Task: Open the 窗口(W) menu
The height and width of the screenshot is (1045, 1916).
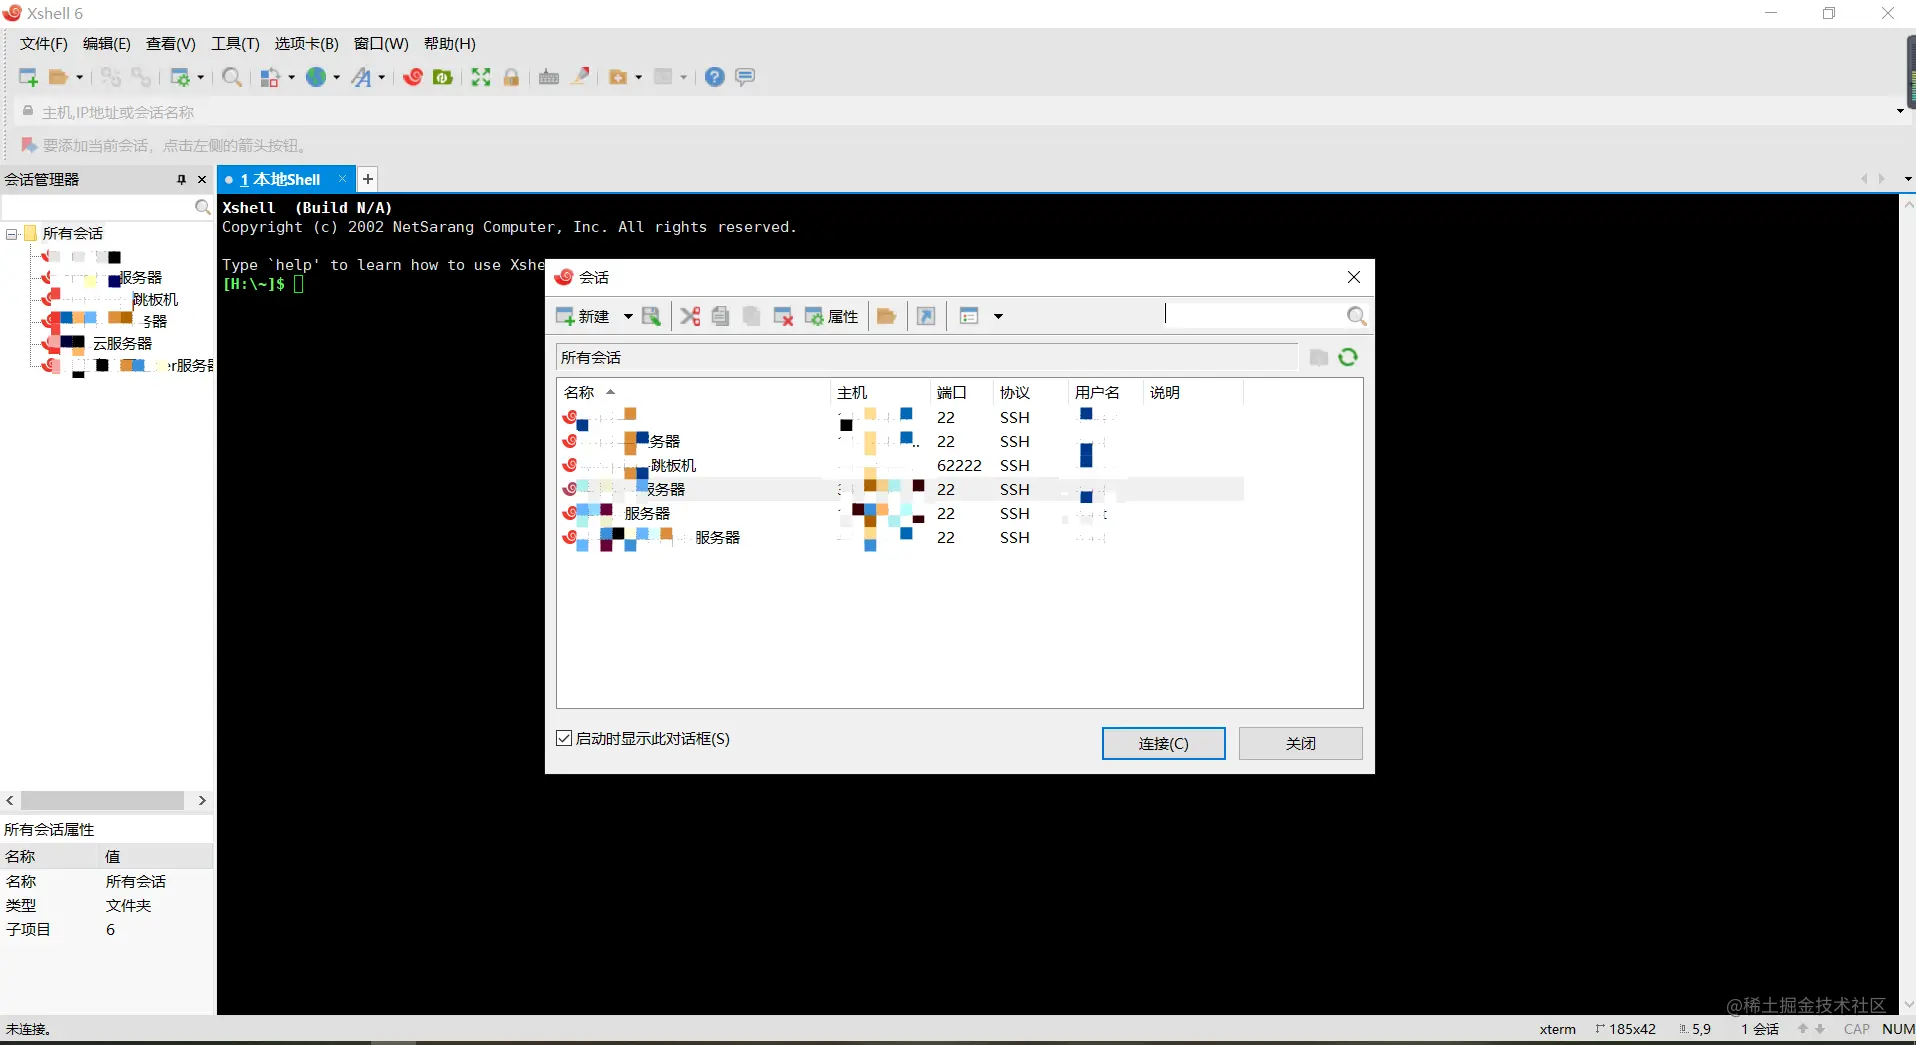Action: 381,44
